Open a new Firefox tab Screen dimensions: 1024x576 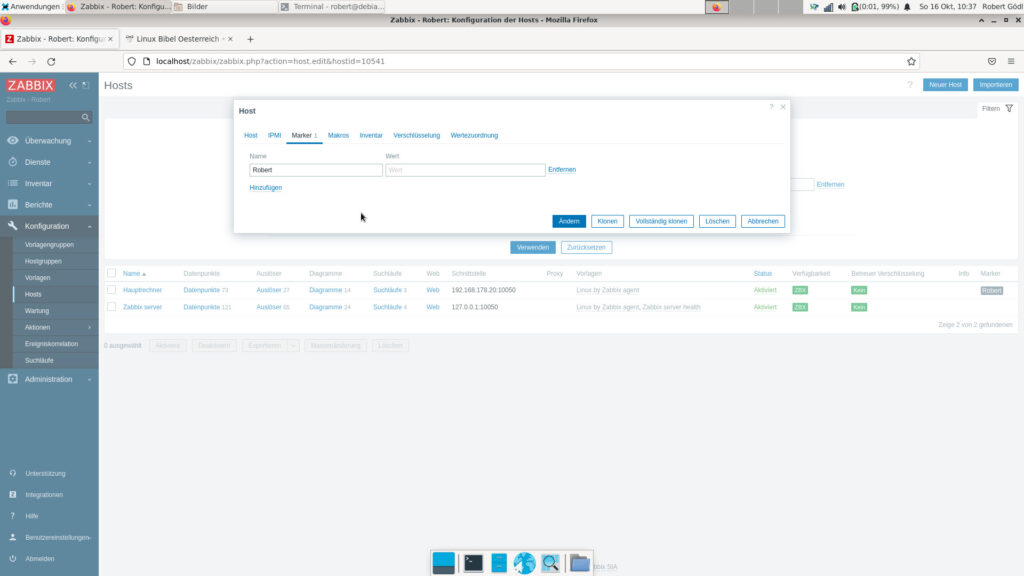pos(250,39)
